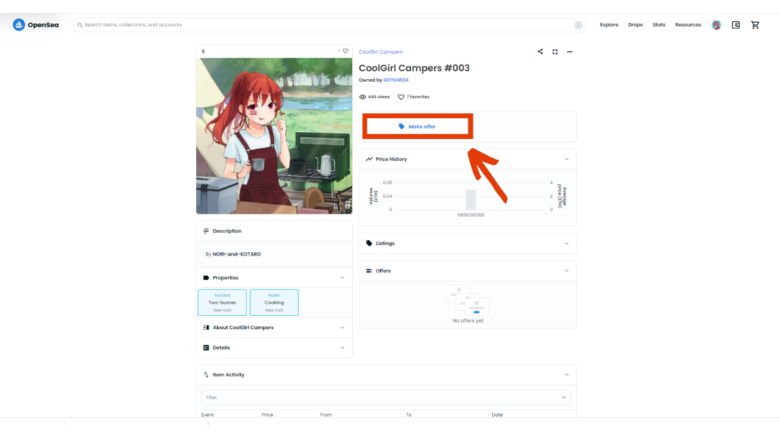Image resolution: width=780 pixels, height=439 pixels.
Task: Share this item via share icon
Action: tap(540, 52)
